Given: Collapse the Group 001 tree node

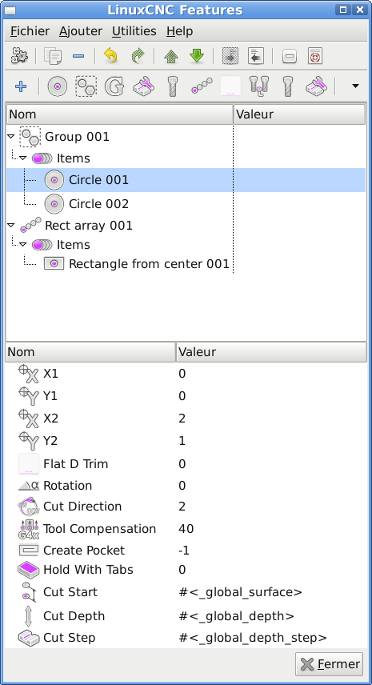Looking at the screenshot, I should point(11,137).
